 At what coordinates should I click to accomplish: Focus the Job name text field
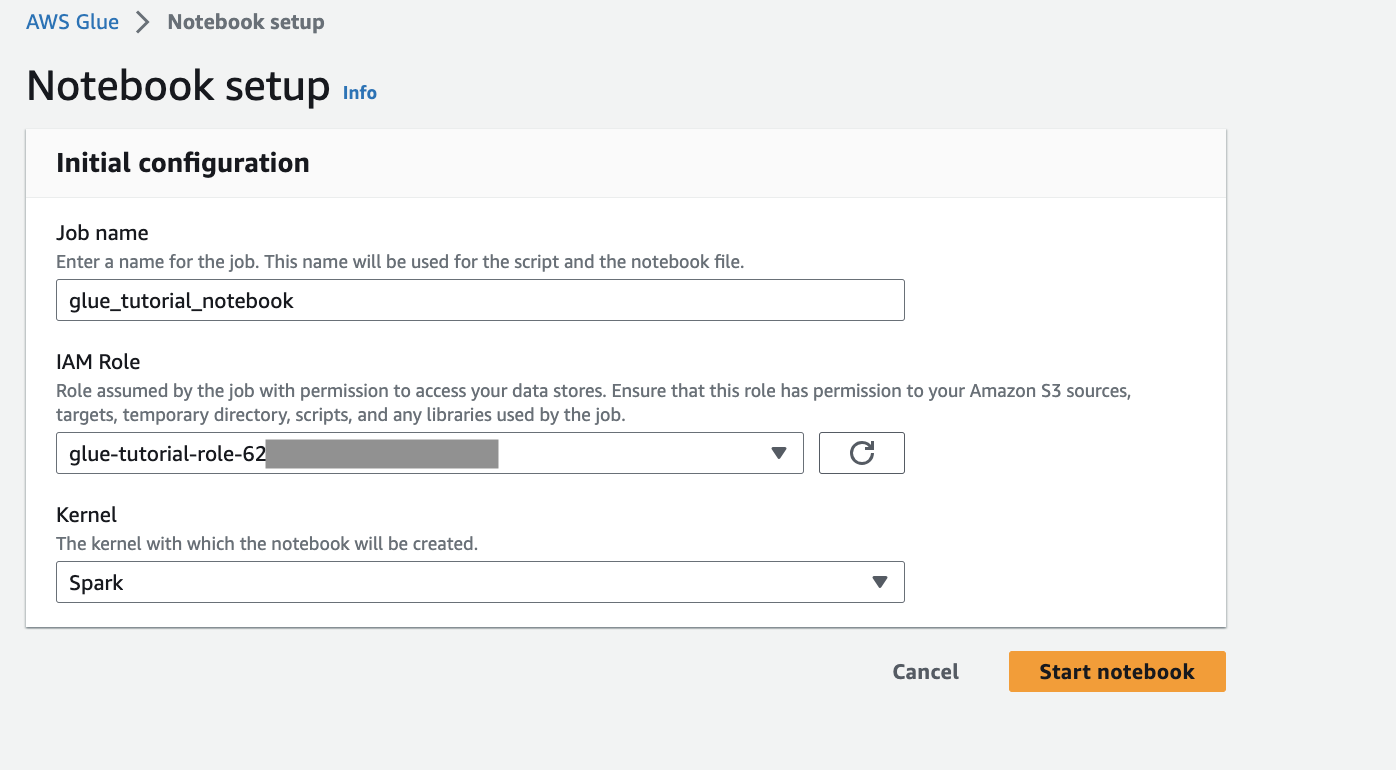point(480,300)
